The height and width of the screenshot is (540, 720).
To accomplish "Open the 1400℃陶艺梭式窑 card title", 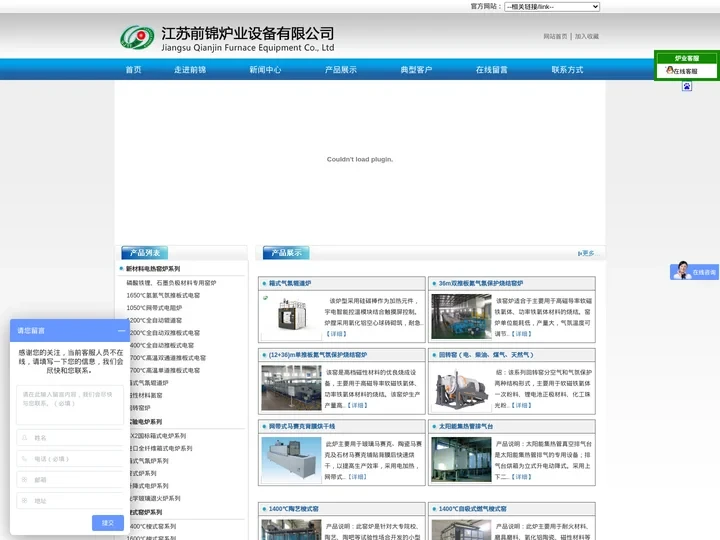I will click(294, 509).
